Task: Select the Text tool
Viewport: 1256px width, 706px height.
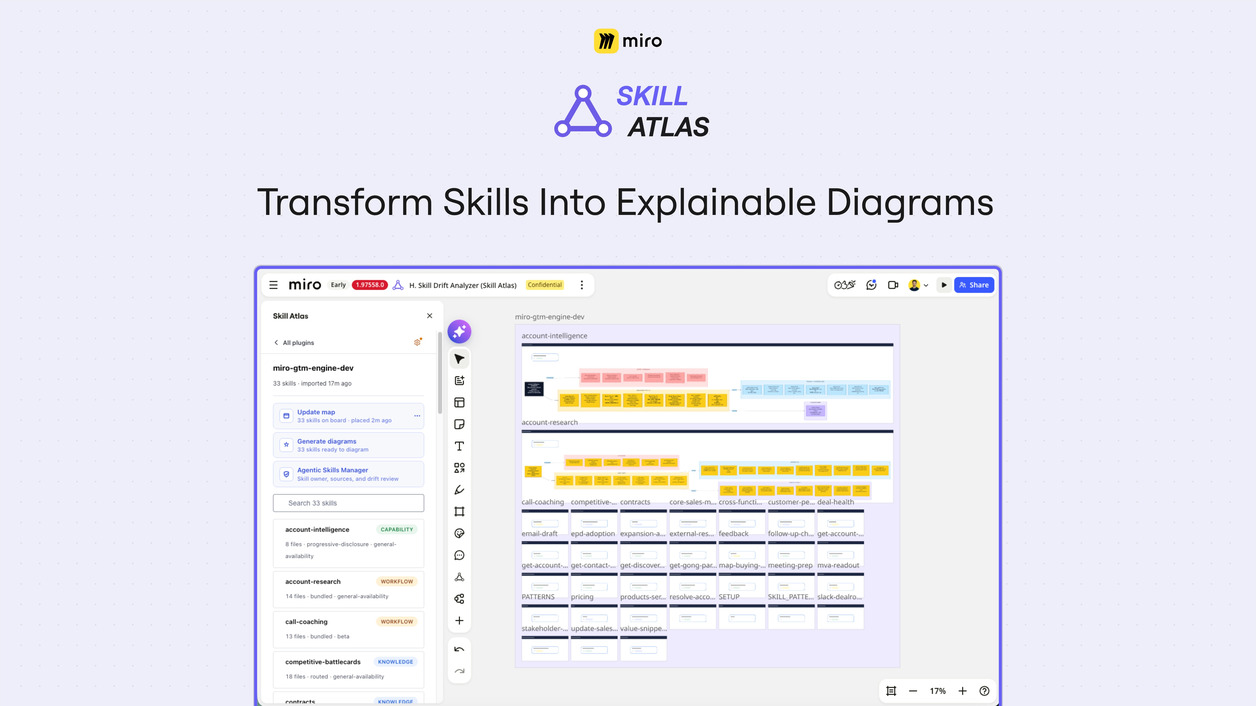Action: [x=459, y=446]
